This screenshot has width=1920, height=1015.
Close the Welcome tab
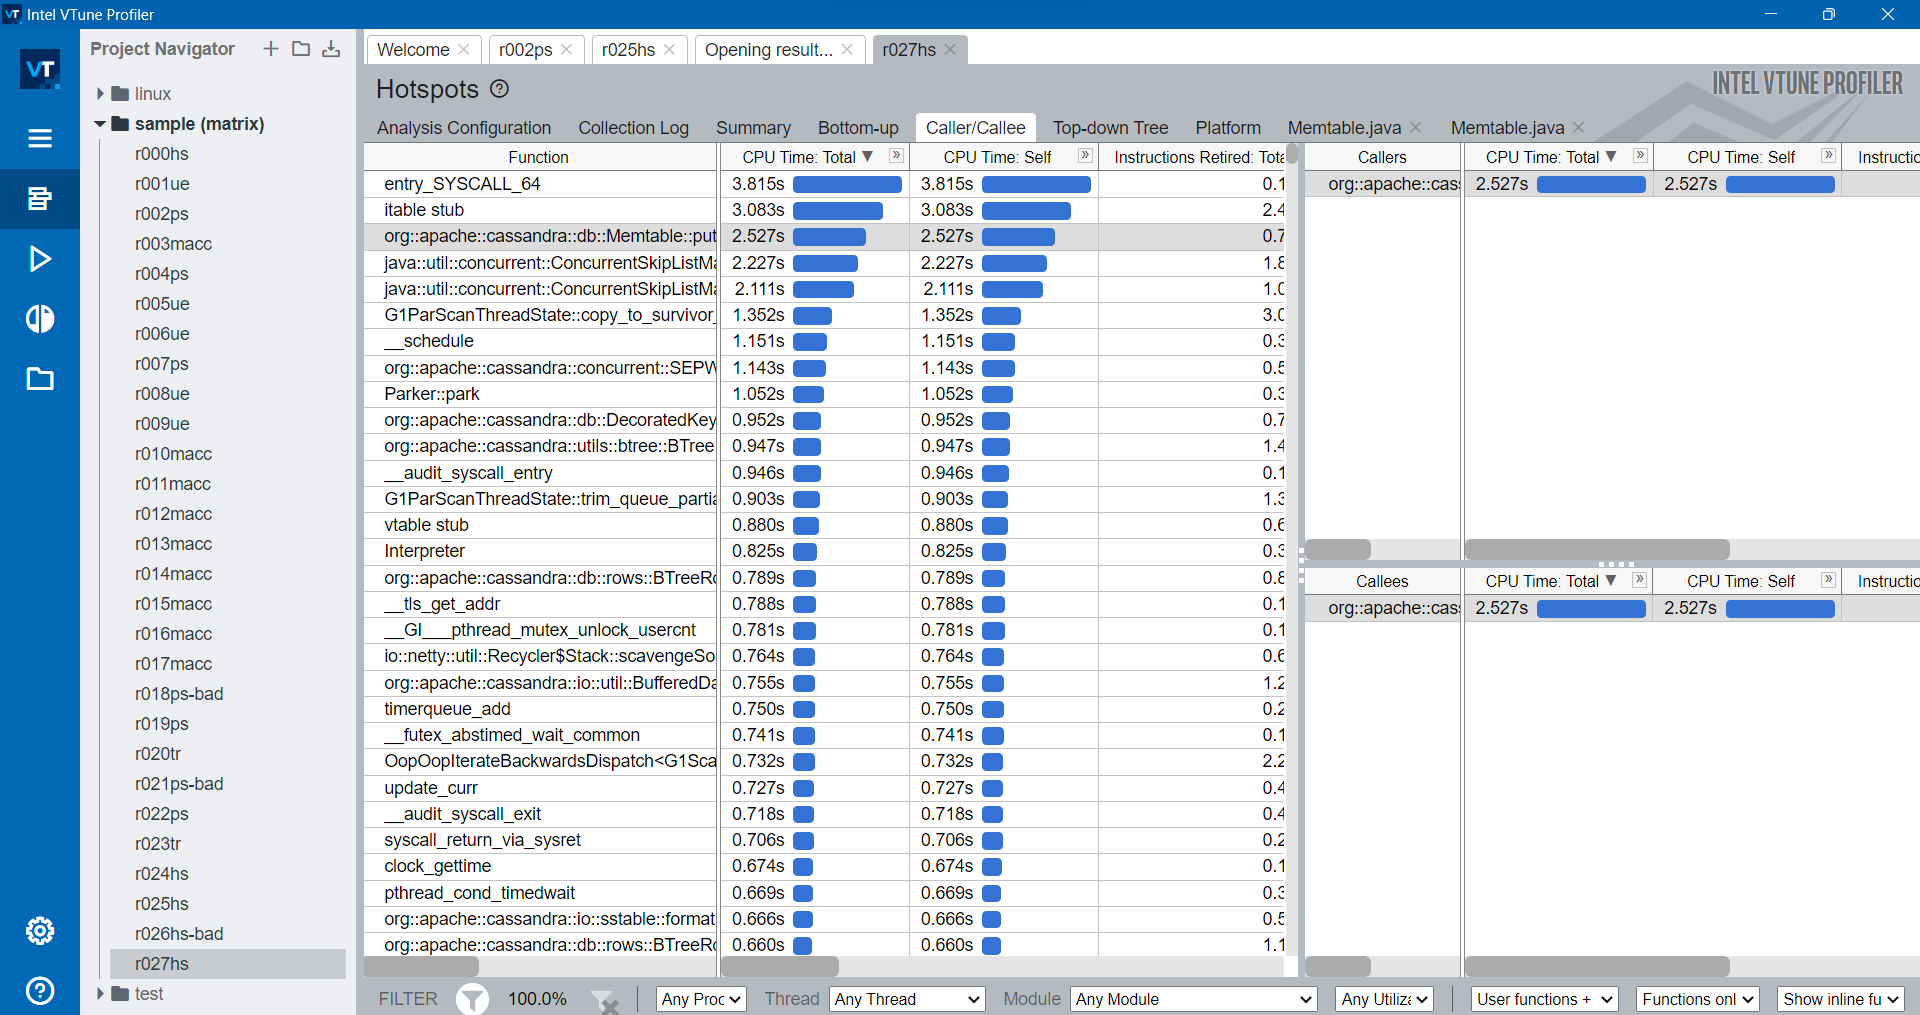click(464, 49)
